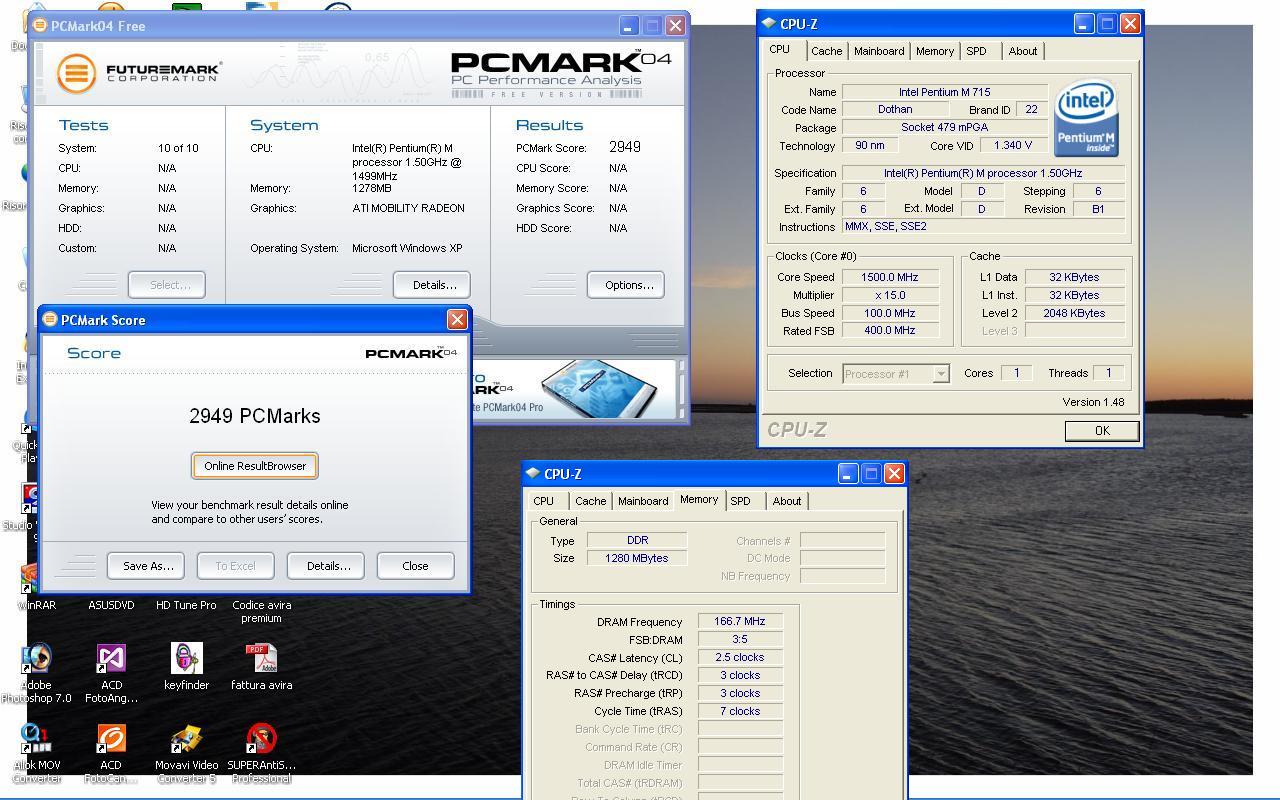This screenshot has width=1280, height=800.
Task: Click the Multiplier x 15.0 value
Action: click(x=889, y=295)
